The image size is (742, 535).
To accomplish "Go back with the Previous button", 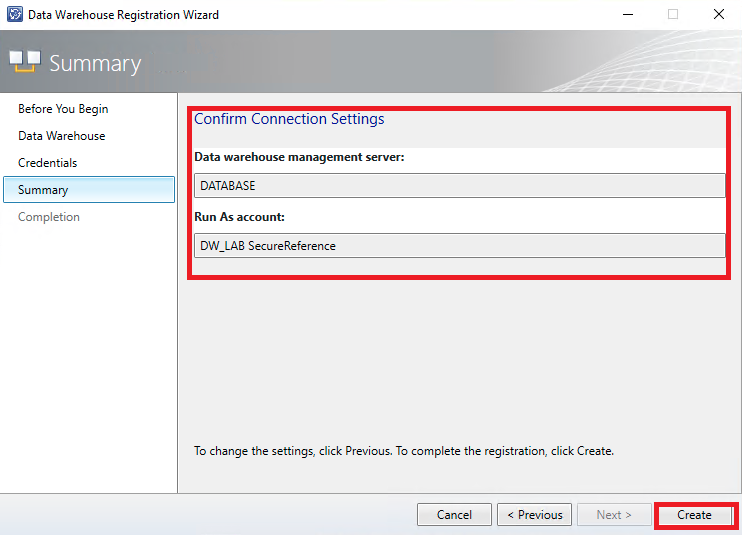I will pyautogui.click(x=534, y=515).
